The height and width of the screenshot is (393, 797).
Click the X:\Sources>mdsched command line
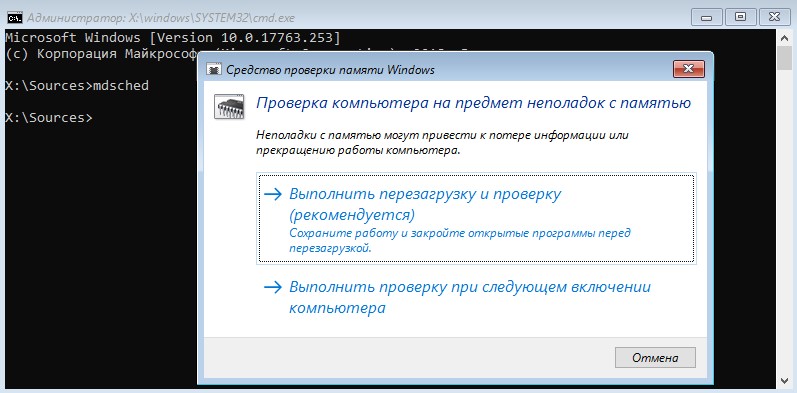[x=77, y=85]
